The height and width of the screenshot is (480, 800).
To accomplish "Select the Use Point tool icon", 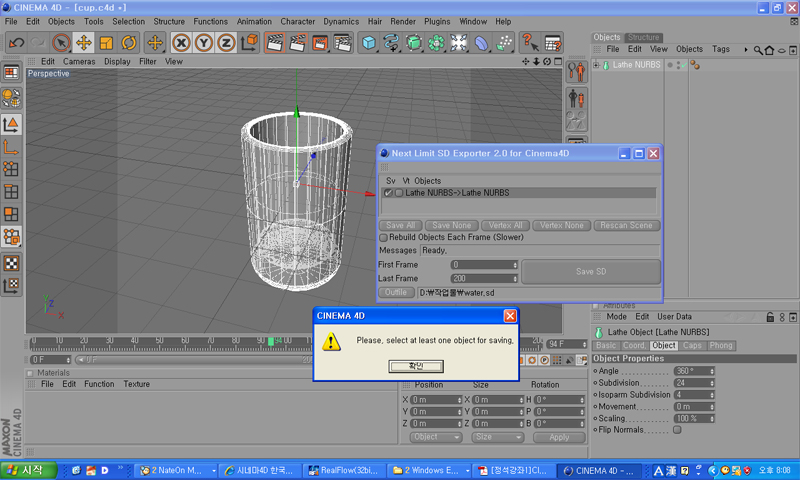I will pos(11,169).
